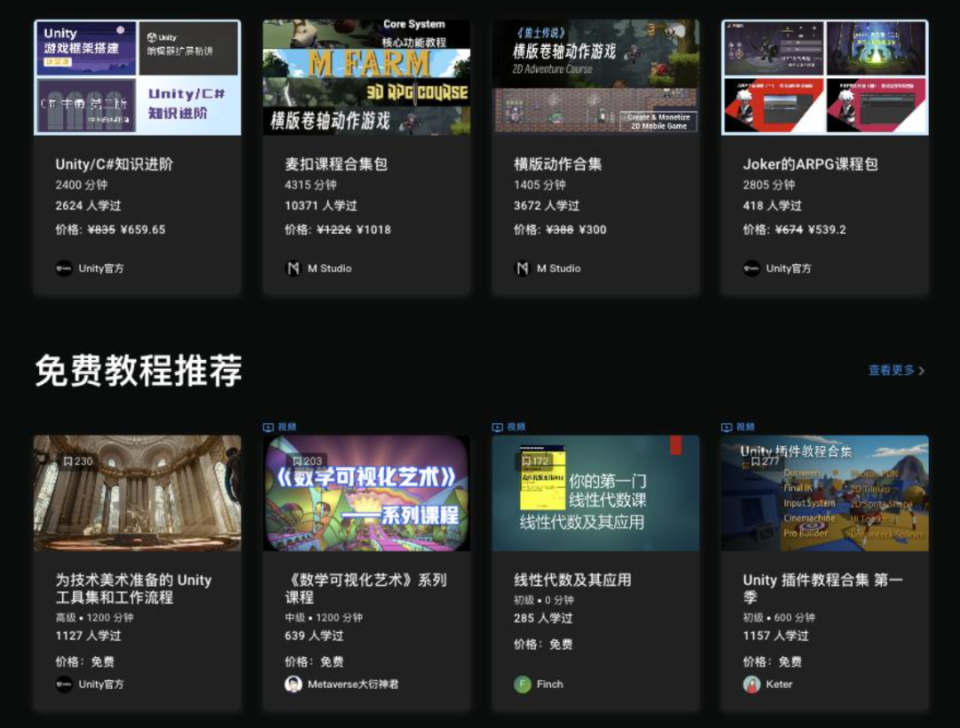
Task: Click video icon above Unity 插件教程合集 card
Action: point(727,427)
